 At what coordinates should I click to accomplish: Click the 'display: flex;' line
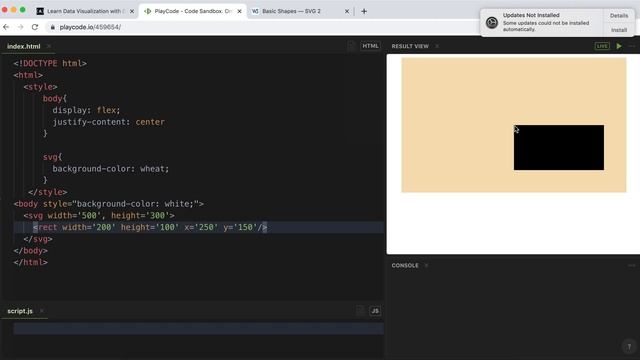87,110
